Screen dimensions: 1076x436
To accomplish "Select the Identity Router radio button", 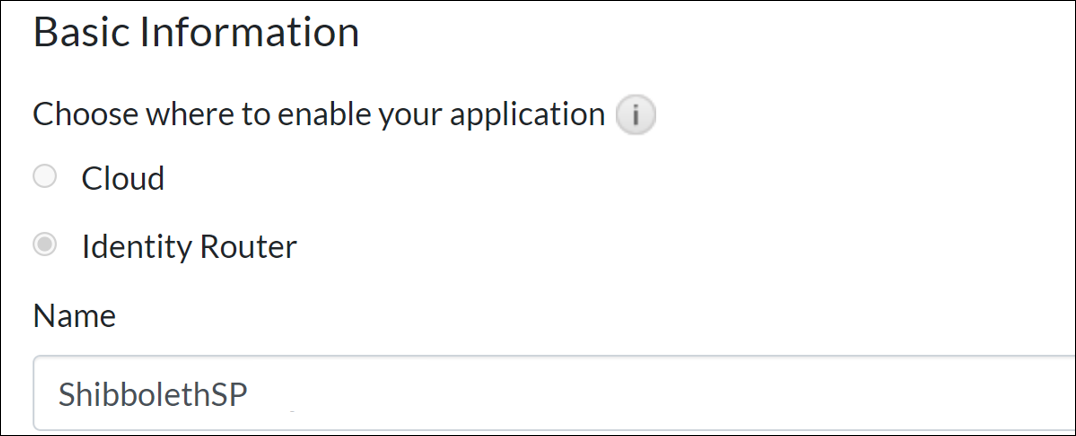I will point(44,245).
